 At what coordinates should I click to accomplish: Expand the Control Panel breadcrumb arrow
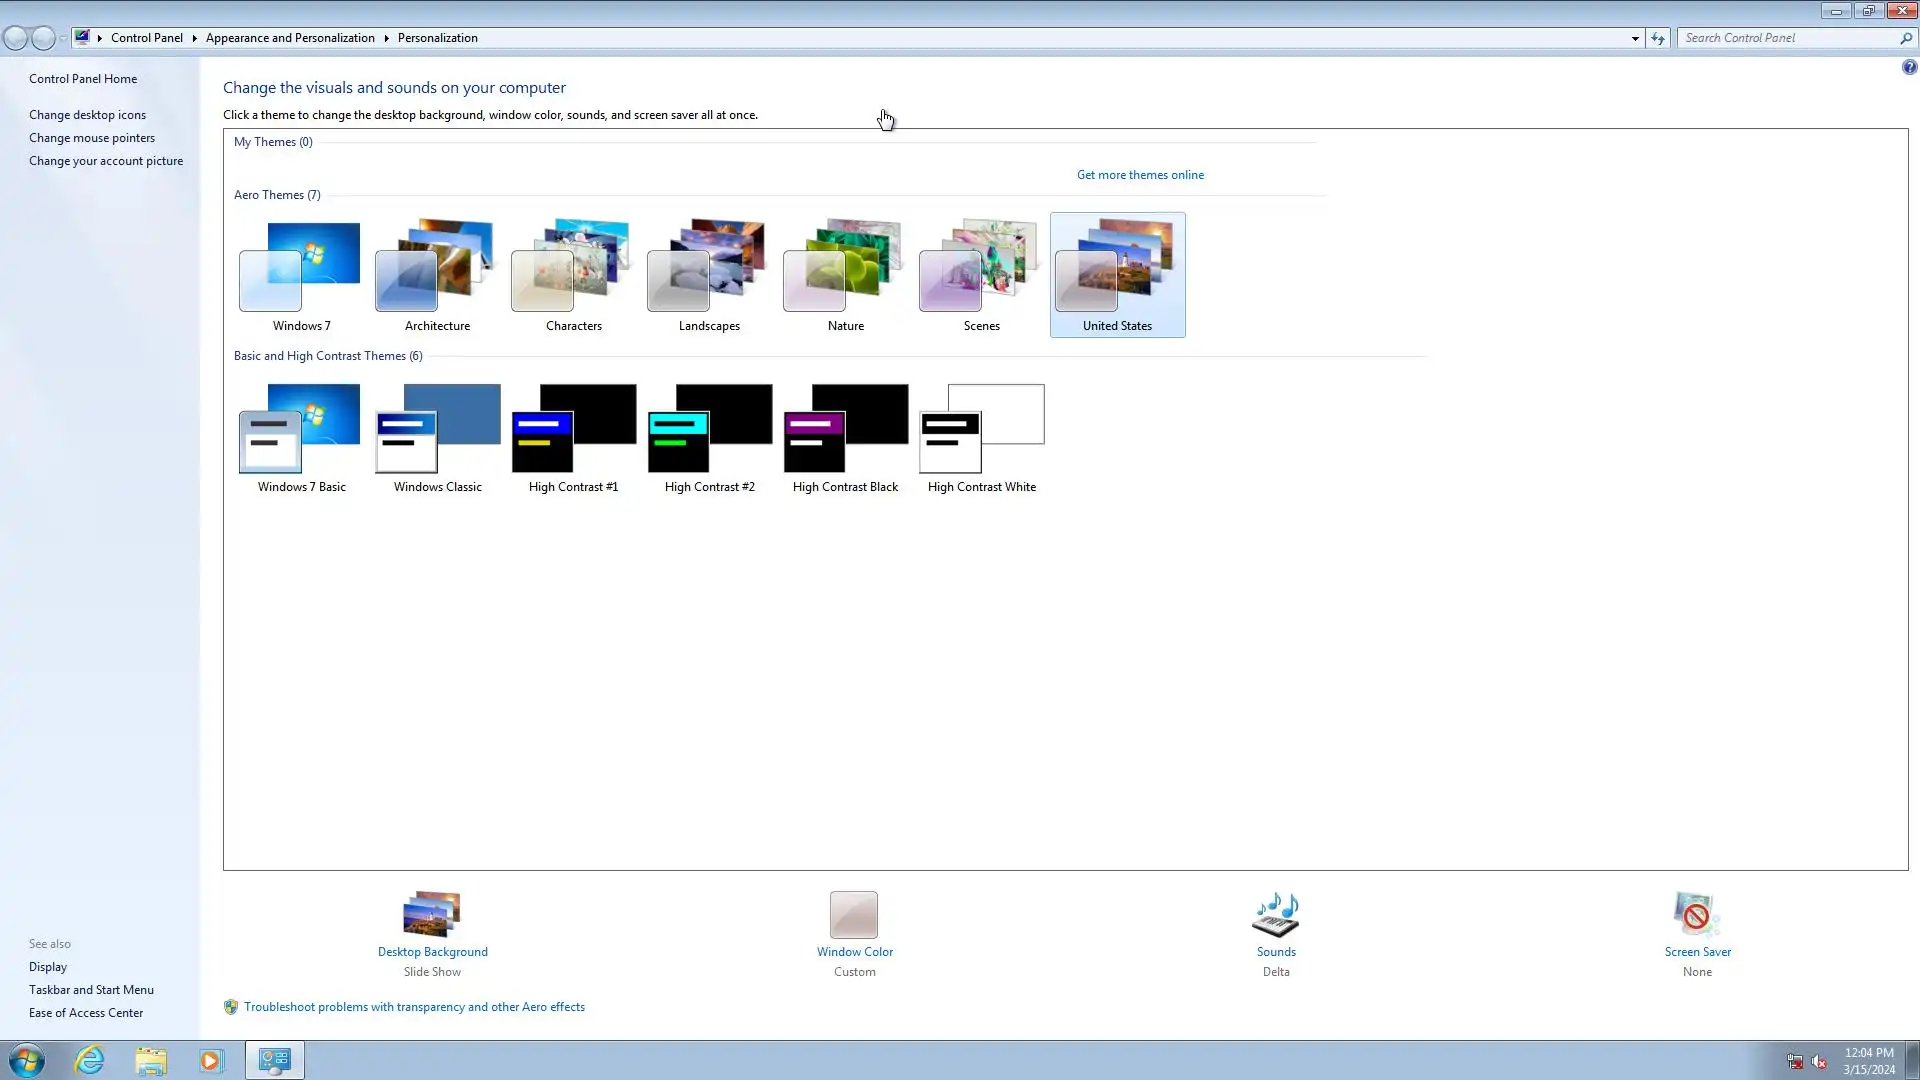[194, 38]
